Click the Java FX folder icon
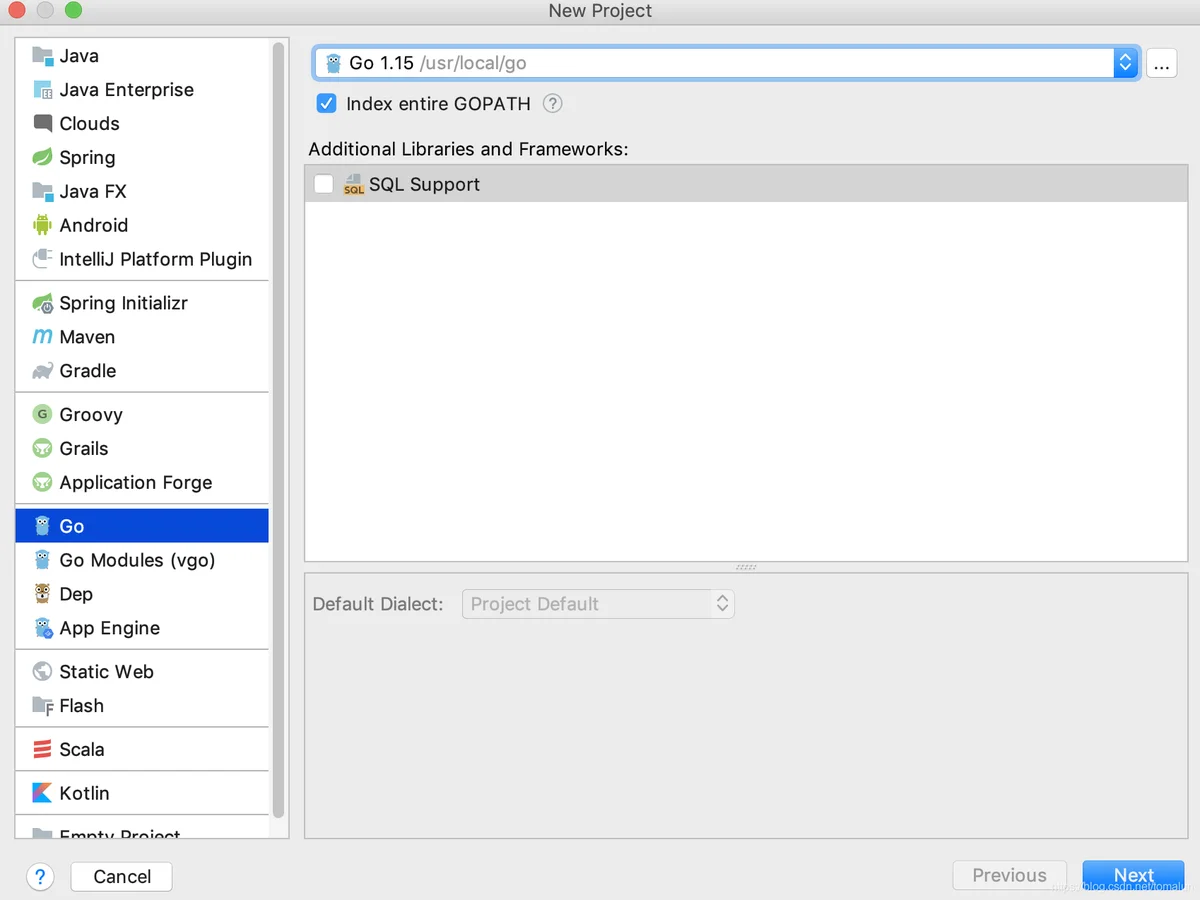This screenshot has height=900, width=1200. (x=42, y=191)
